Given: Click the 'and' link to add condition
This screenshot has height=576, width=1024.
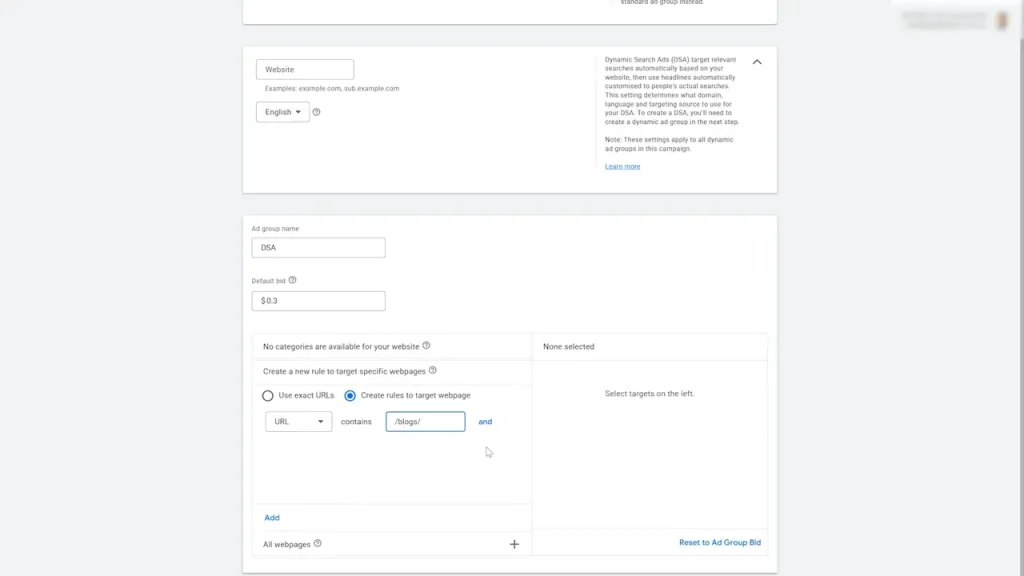Looking at the screenshot, I should pyautogui.click(x=485, y=422).
